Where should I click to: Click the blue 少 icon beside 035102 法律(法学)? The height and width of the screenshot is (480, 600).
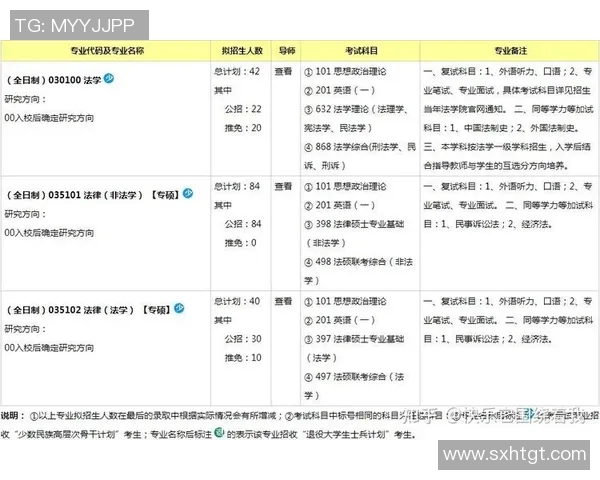tap(179, 308)
